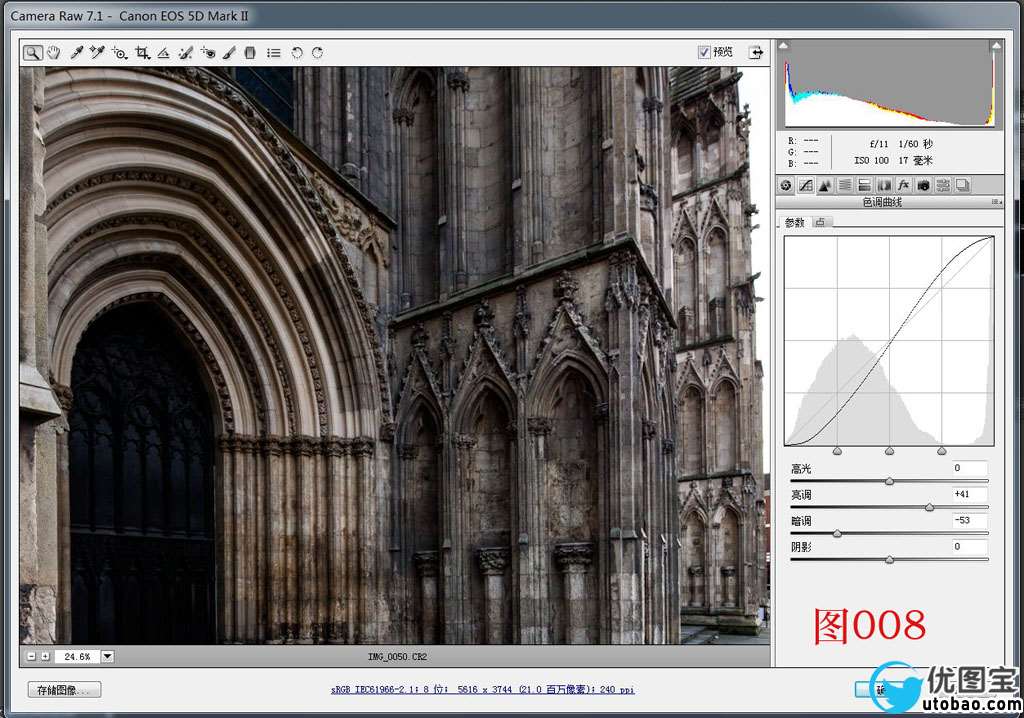Open the zoom level dropdown
The height and width of the screenshot is (718, 1024).
108,657
